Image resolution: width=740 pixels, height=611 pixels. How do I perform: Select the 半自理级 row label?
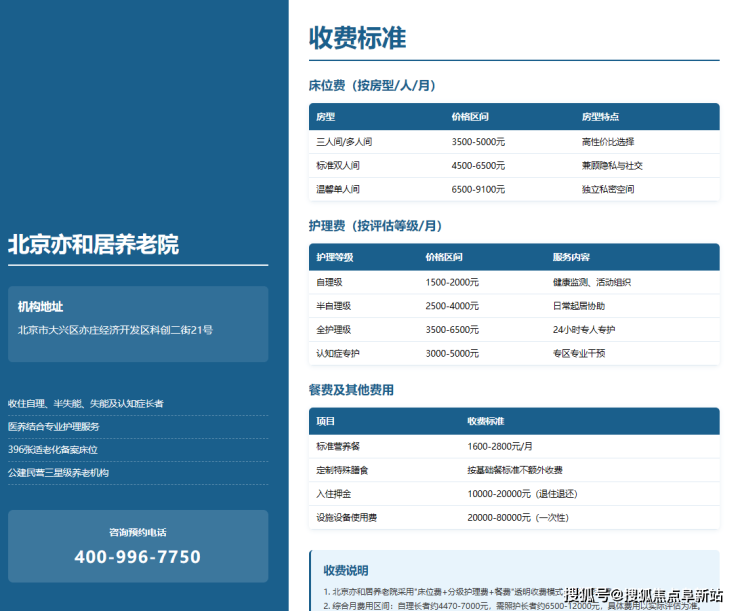334,306
